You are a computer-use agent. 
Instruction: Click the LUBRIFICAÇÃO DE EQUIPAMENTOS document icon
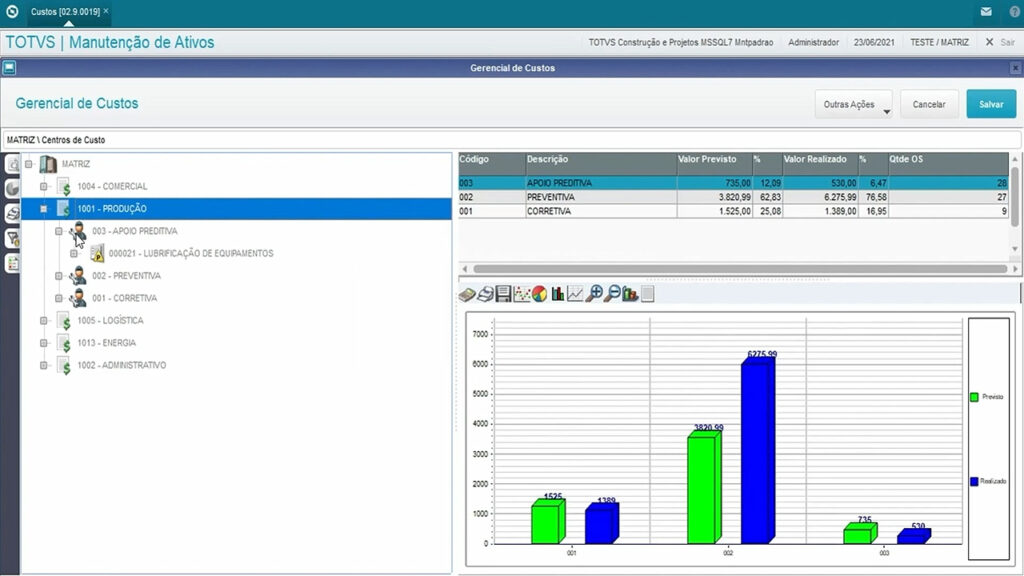(97, 253)
